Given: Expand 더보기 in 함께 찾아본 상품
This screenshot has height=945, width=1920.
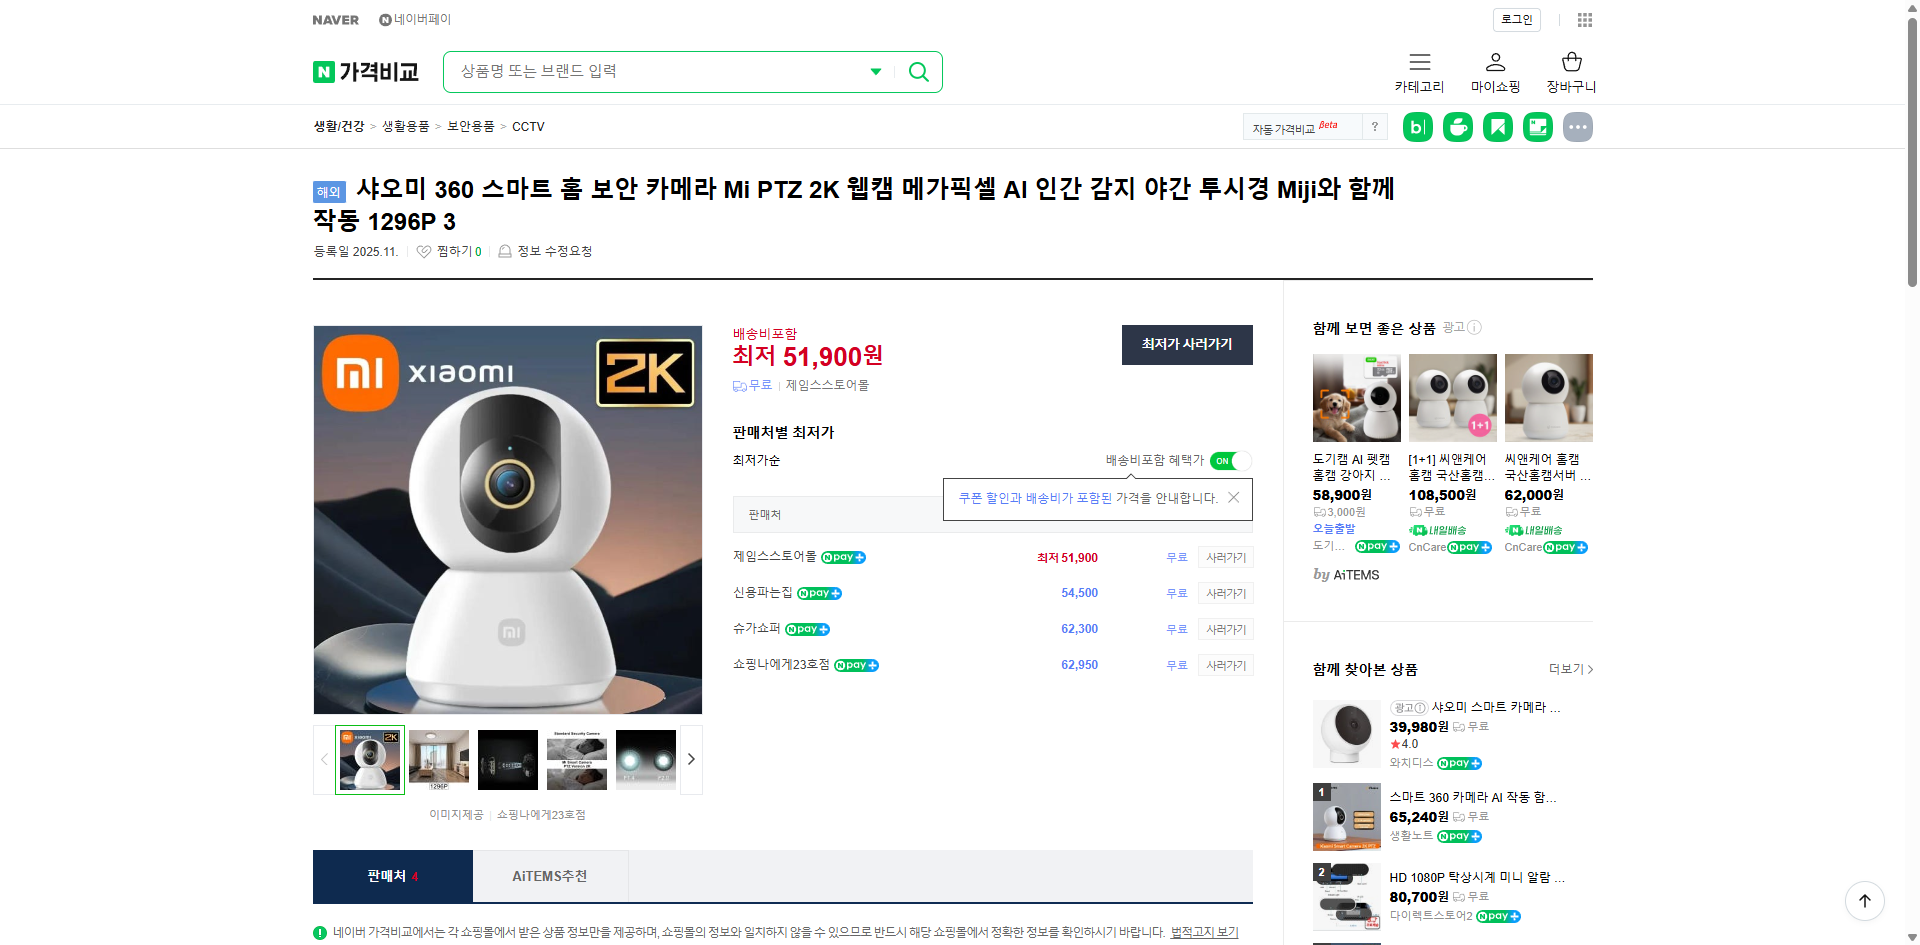Looking at the screenshot, I should pos(1568,669).
